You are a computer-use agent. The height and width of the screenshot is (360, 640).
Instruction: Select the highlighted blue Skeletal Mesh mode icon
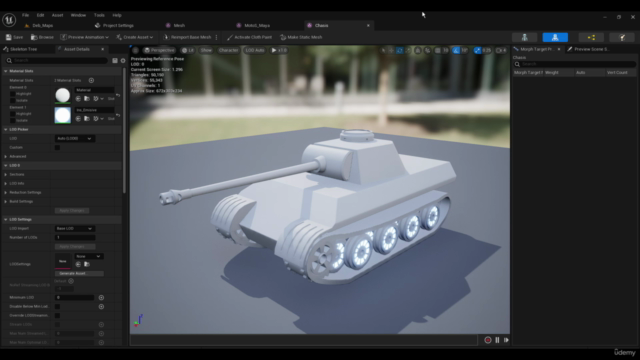click(555, 38)
